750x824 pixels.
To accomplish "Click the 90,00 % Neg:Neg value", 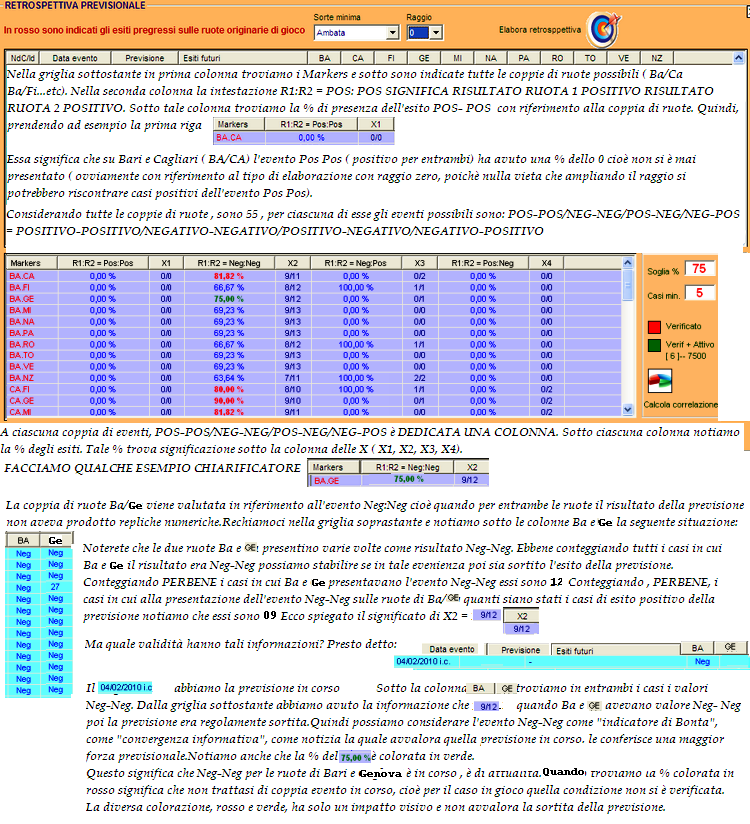I will click(229, 400).
